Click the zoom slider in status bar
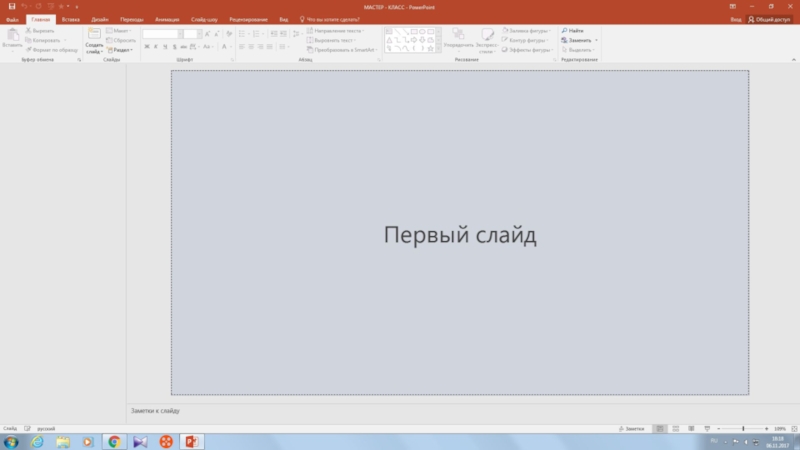 pyautogui.click(x=742, y=428)
